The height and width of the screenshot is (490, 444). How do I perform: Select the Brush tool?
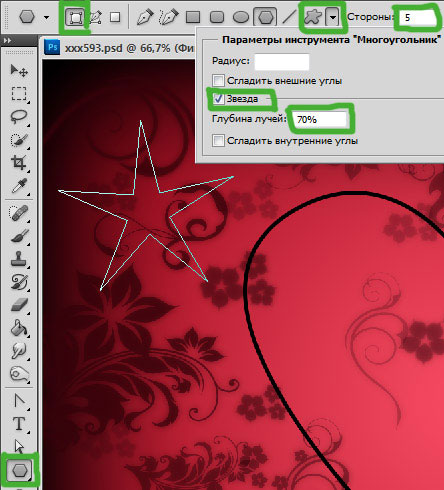point(19,236)
